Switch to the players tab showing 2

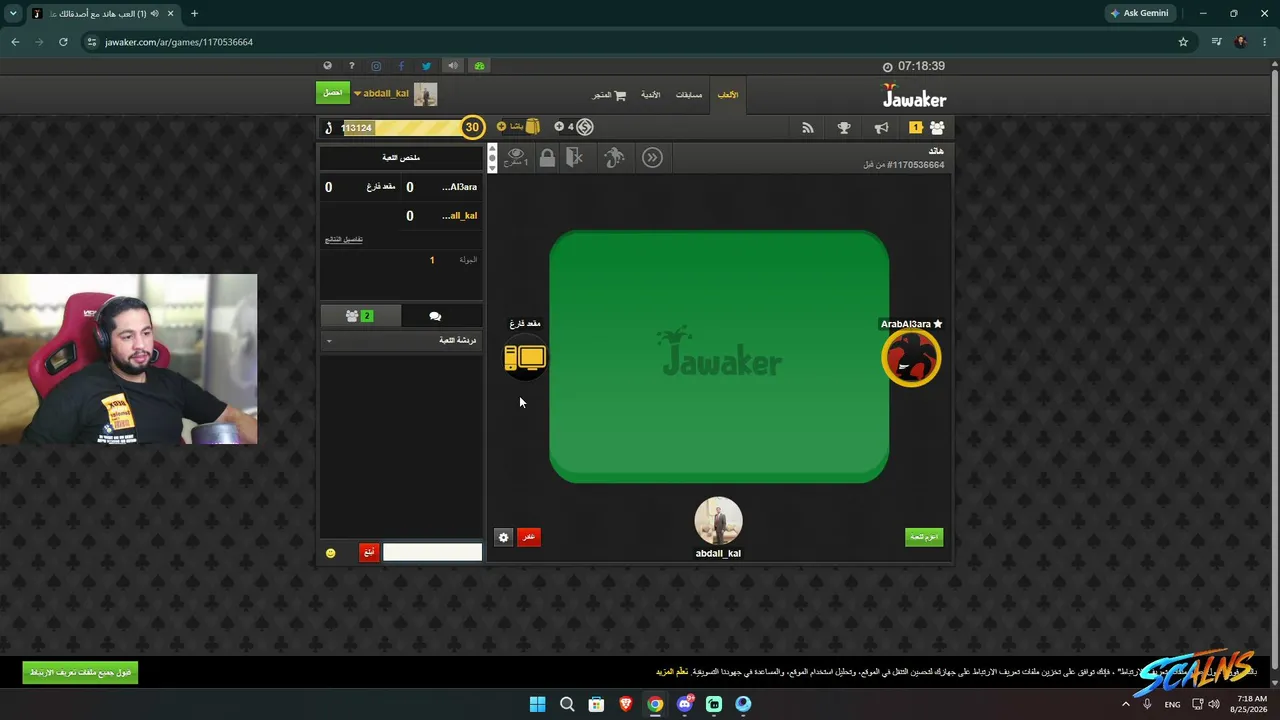tap(360, 316)
